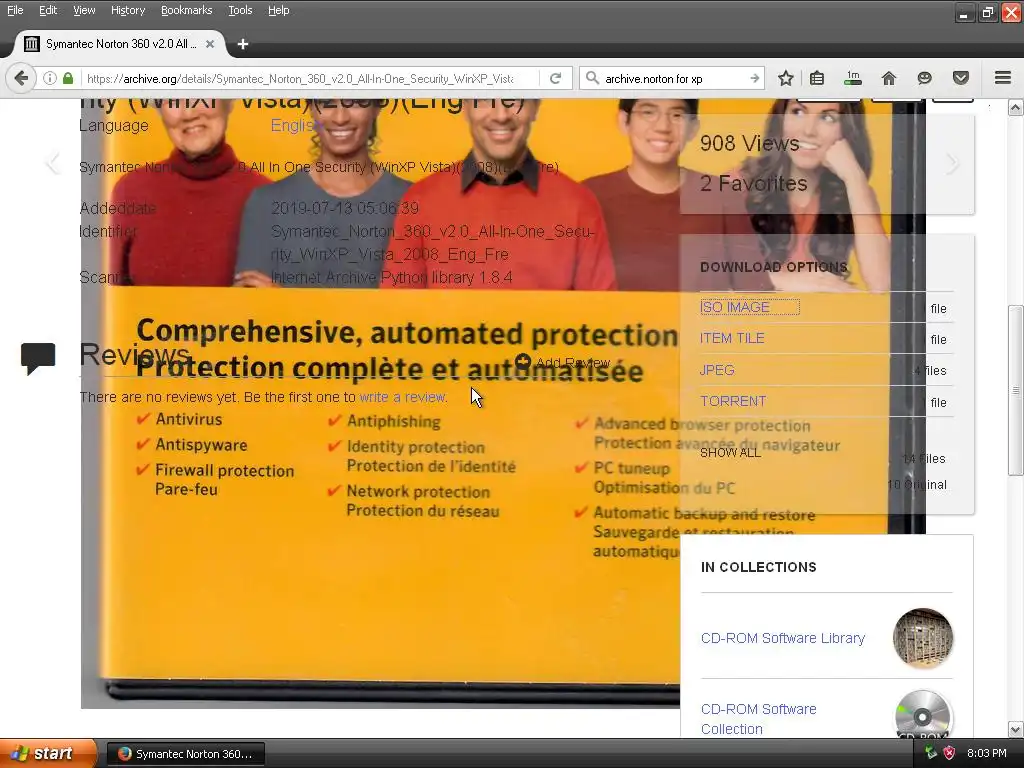This screenshot has height=768, width=1024.
Task: Open the smiley chat toolbar icon
Action: [924, 78]
